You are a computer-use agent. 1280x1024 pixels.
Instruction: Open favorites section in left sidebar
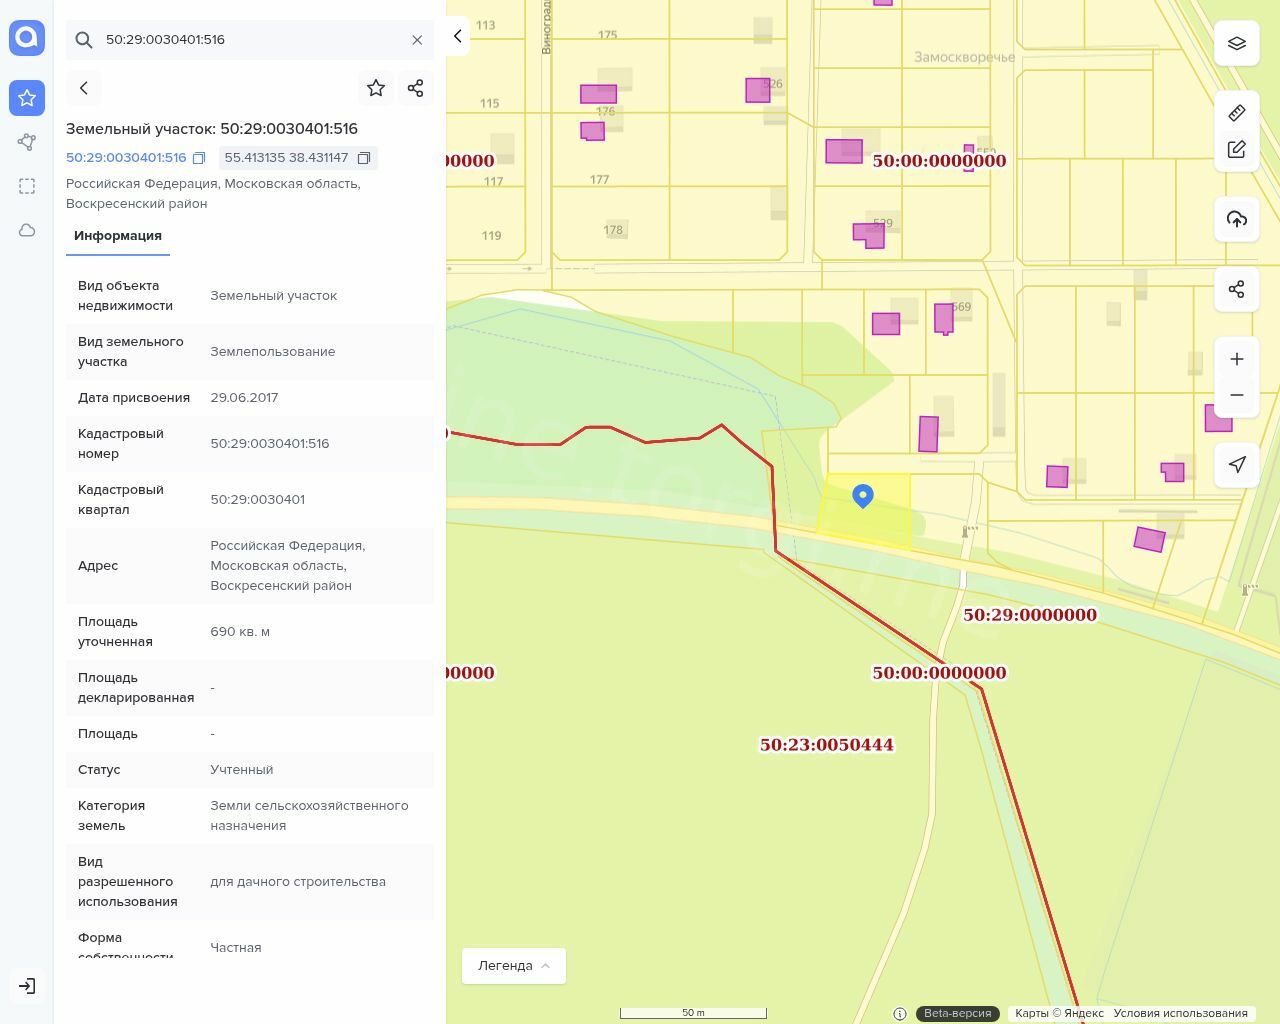click(27, 98)
